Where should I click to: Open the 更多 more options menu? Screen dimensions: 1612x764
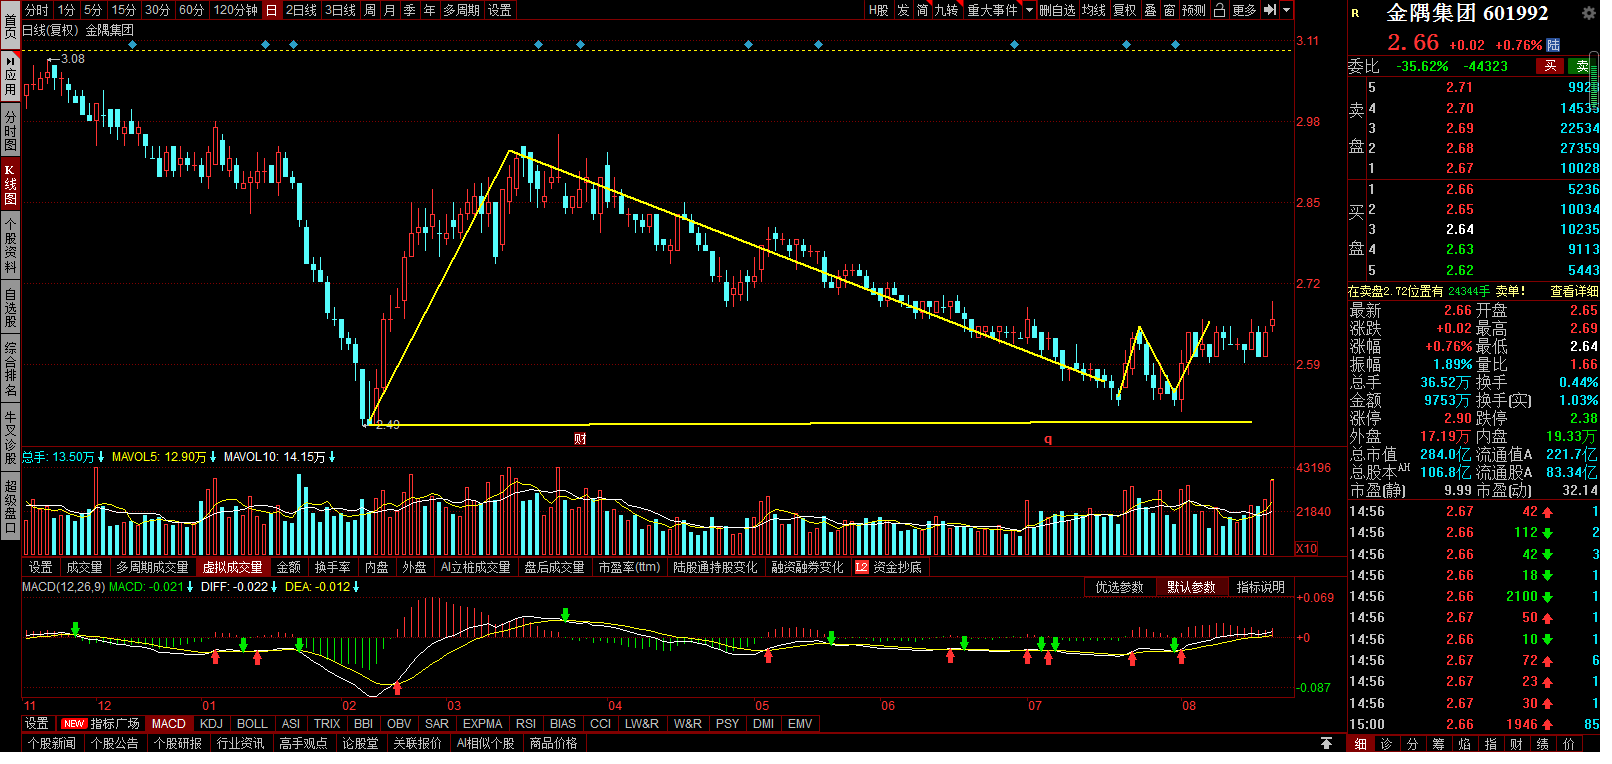[x=1244, y=10]
